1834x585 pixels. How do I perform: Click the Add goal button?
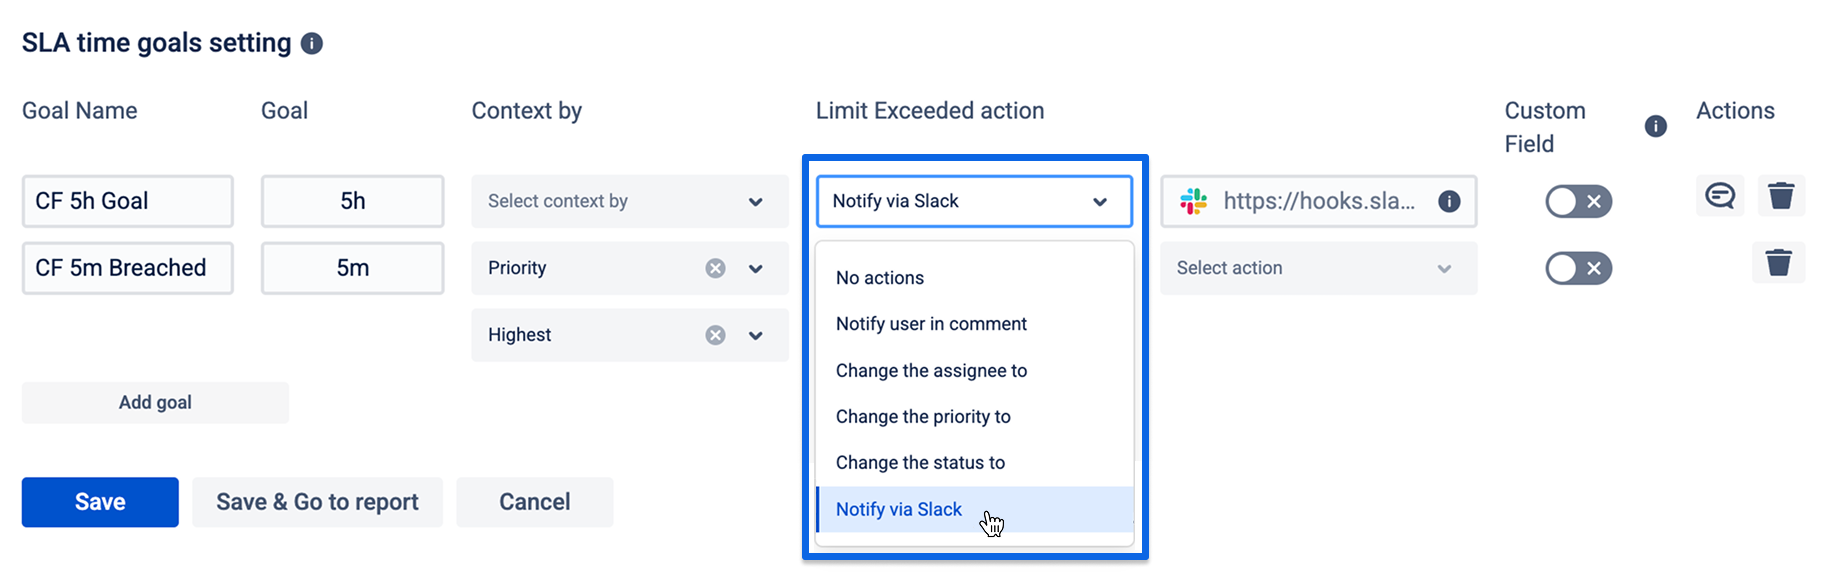pos(155,403)
